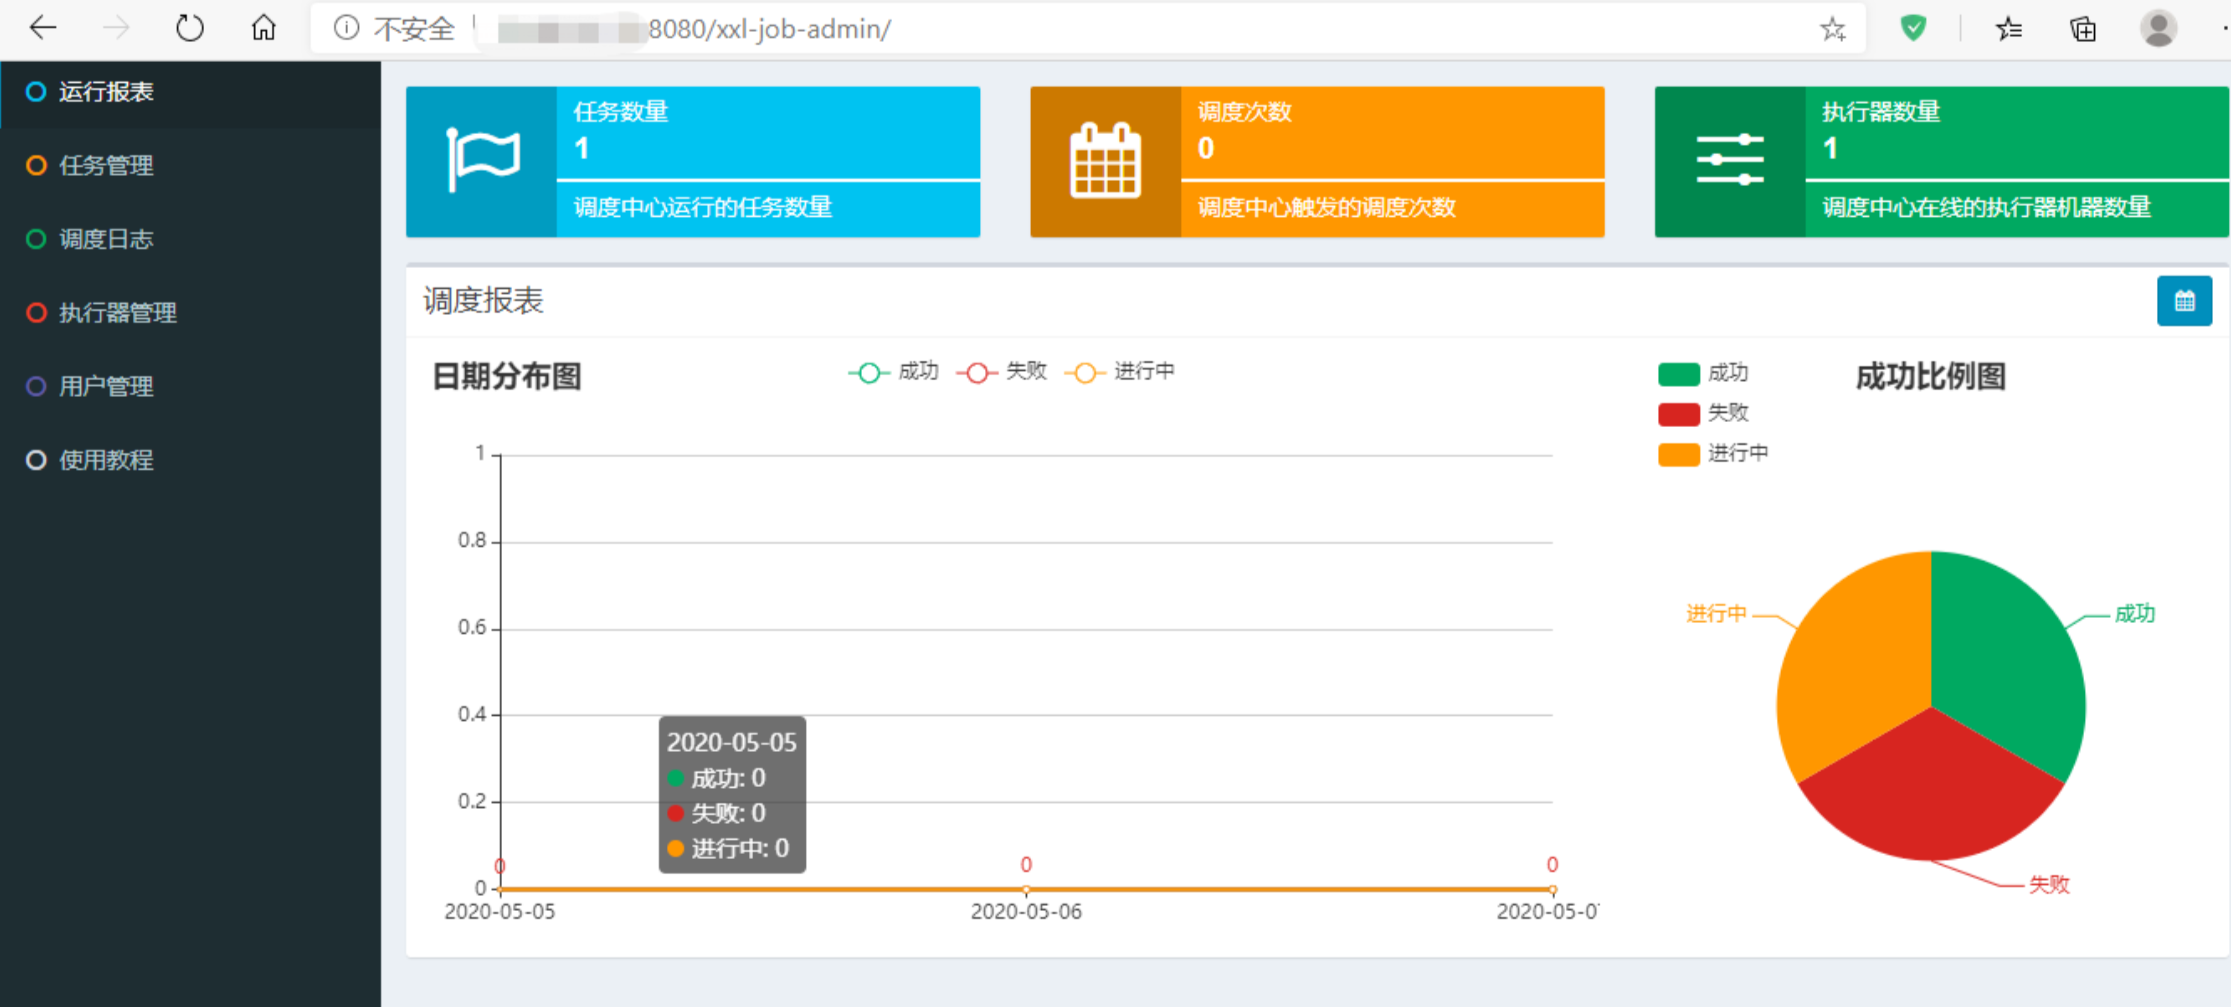Toggle the 成功 line series legend
The image size is (2231, 1007).
click(x=893, y=372)
